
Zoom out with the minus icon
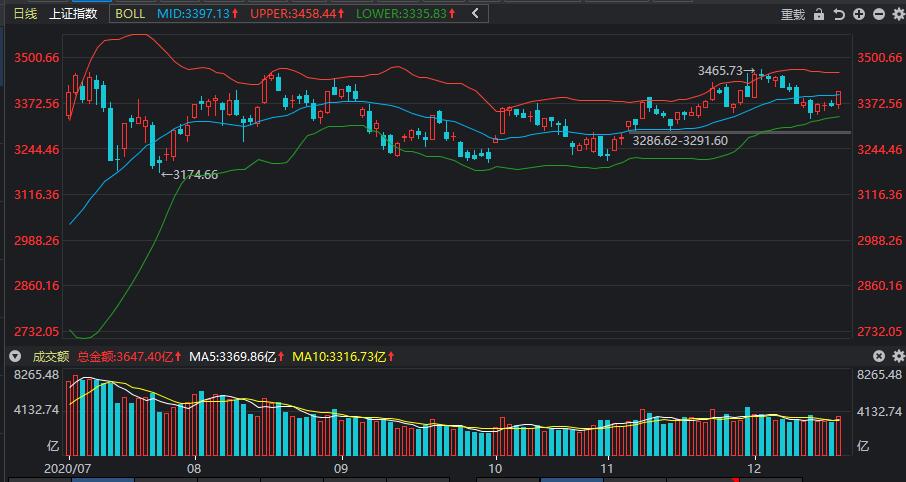[x=879, y=14]
